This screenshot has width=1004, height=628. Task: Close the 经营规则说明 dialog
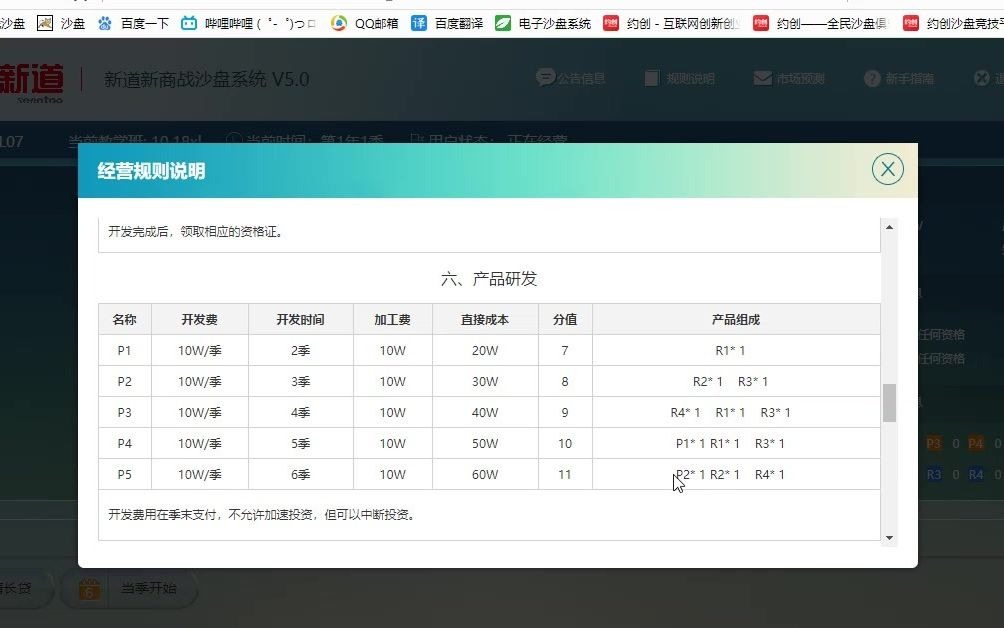[x=886, y=169]
